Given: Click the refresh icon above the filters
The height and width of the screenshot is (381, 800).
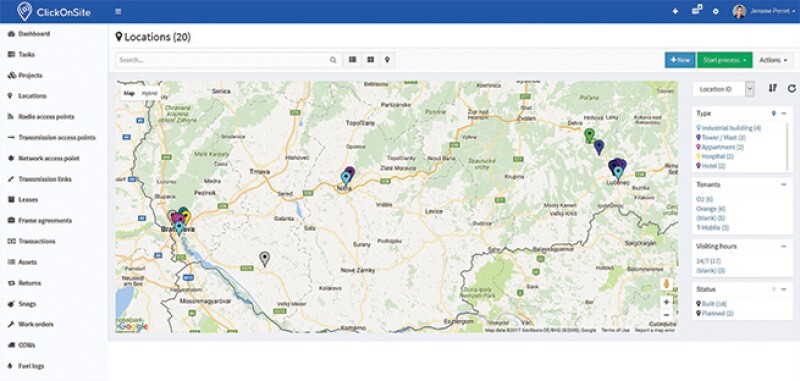Looking at the screenshot, I should (x=791, y=88).
